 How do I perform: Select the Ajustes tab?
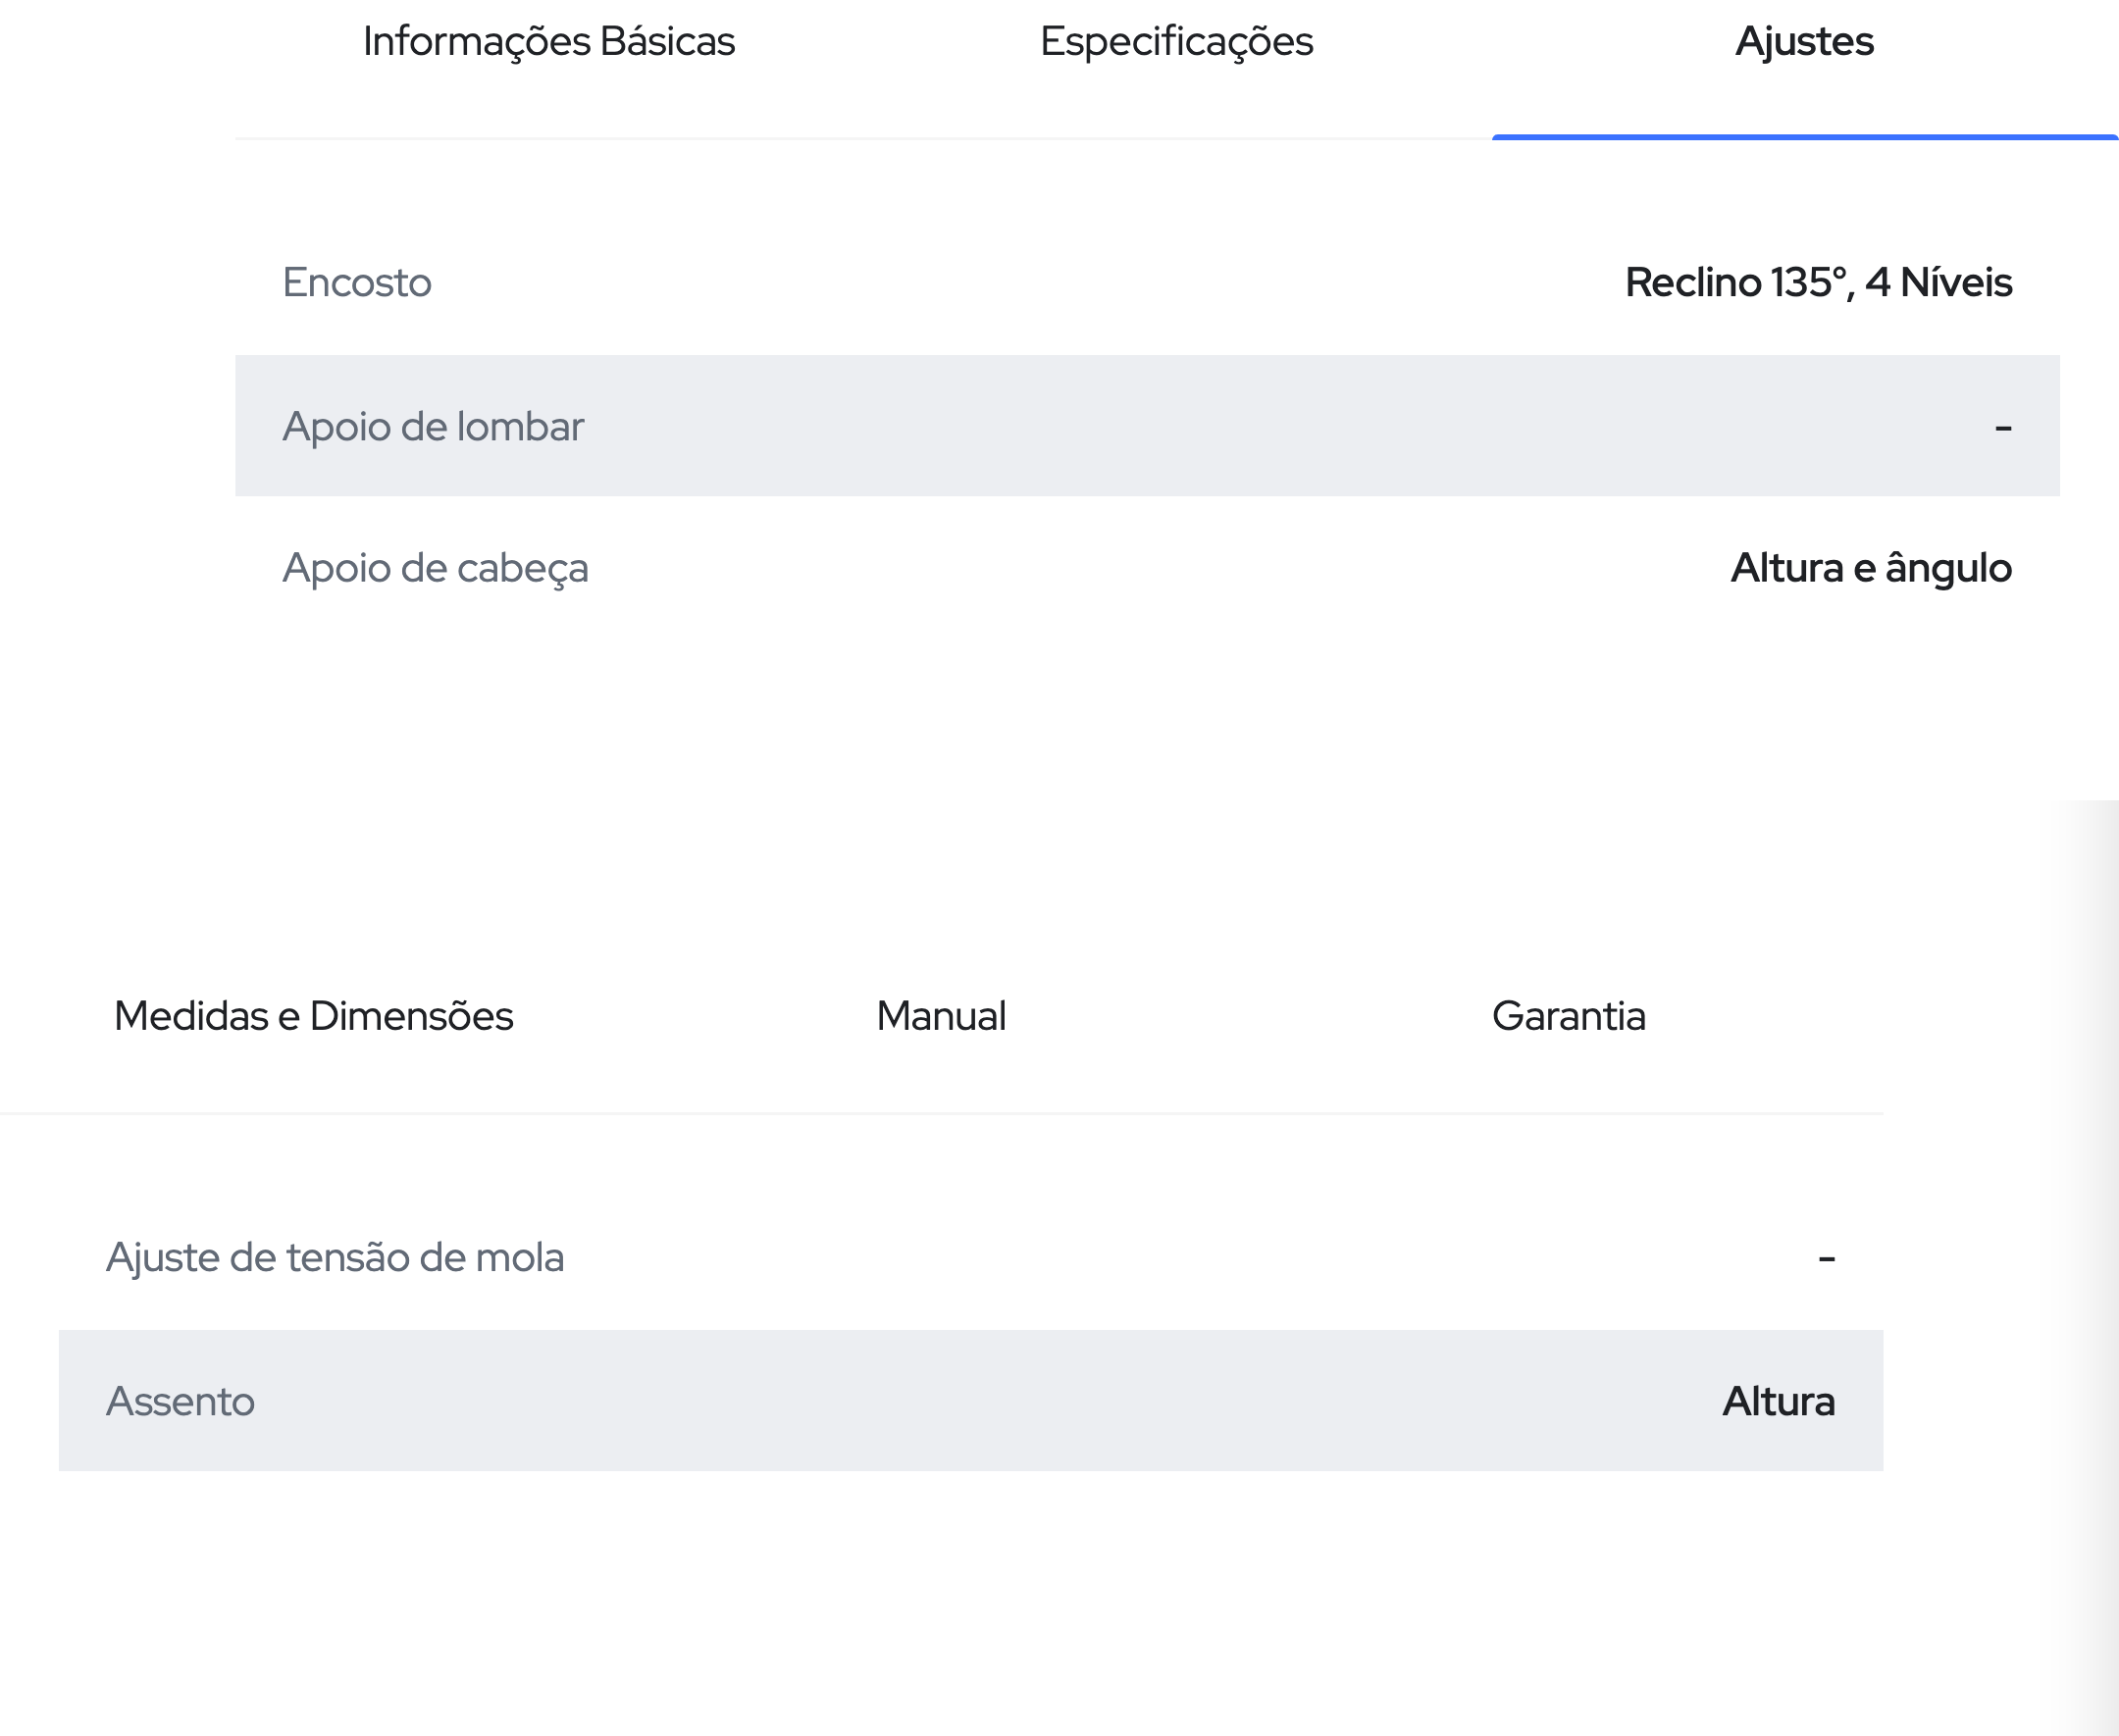pyautogui.click(x=1804, y=41)
